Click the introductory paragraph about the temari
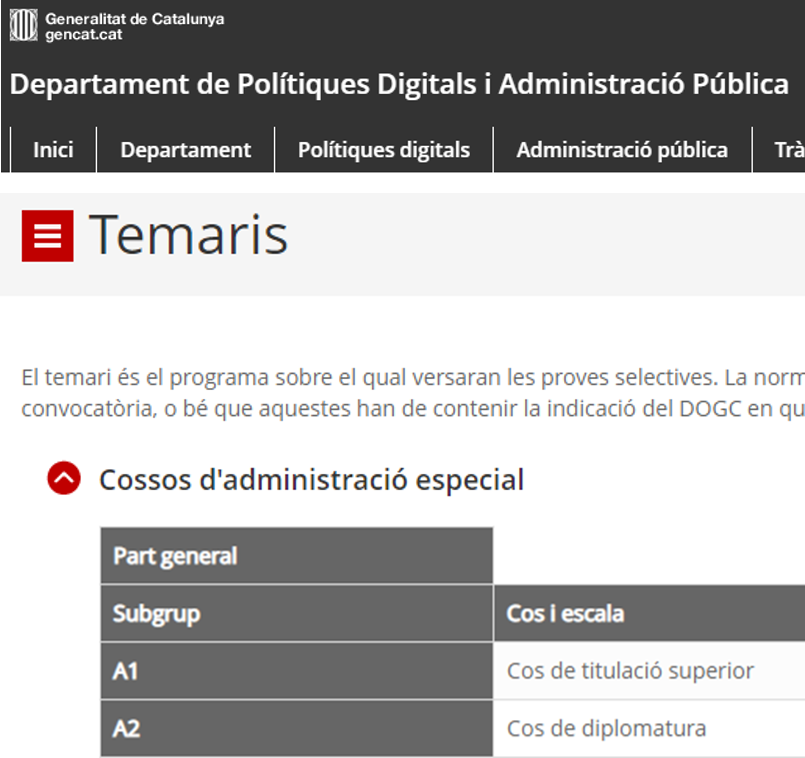Screen dimensions: 805x758 (412, 394)
